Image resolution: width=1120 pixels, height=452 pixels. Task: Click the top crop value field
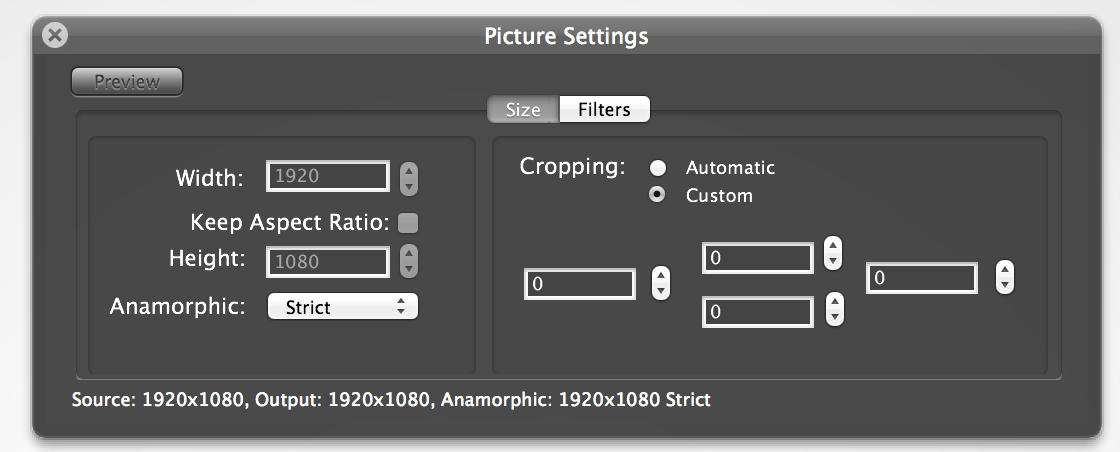(x=758, y=258)
